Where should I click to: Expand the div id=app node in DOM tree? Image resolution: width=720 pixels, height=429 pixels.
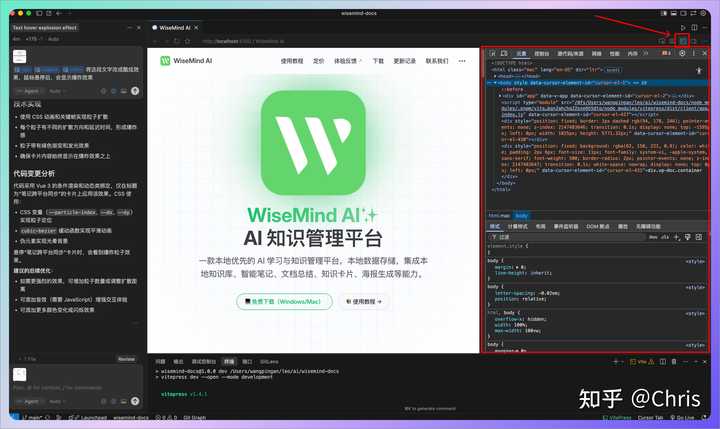pos(500,96)
